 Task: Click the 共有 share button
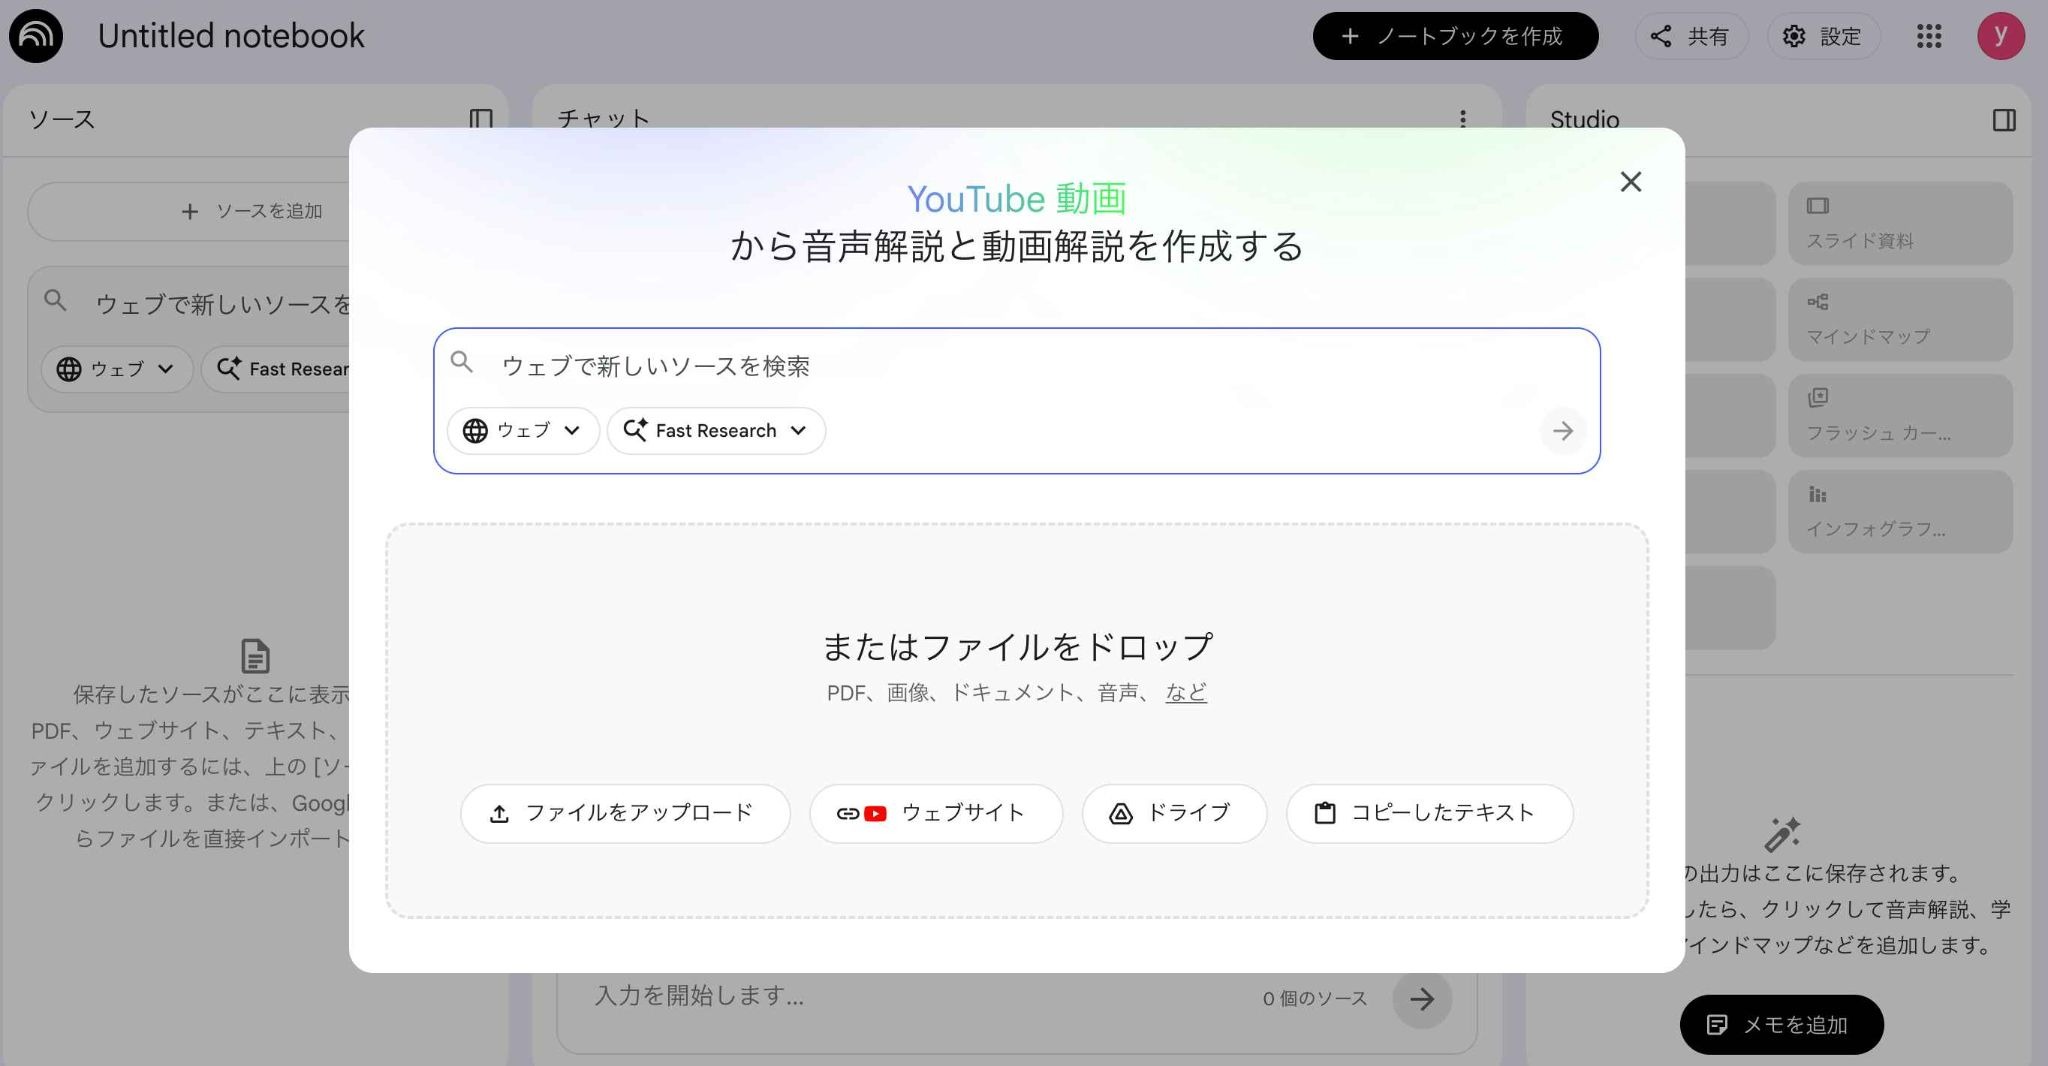pyautogui.click(x=1691, y=36)
